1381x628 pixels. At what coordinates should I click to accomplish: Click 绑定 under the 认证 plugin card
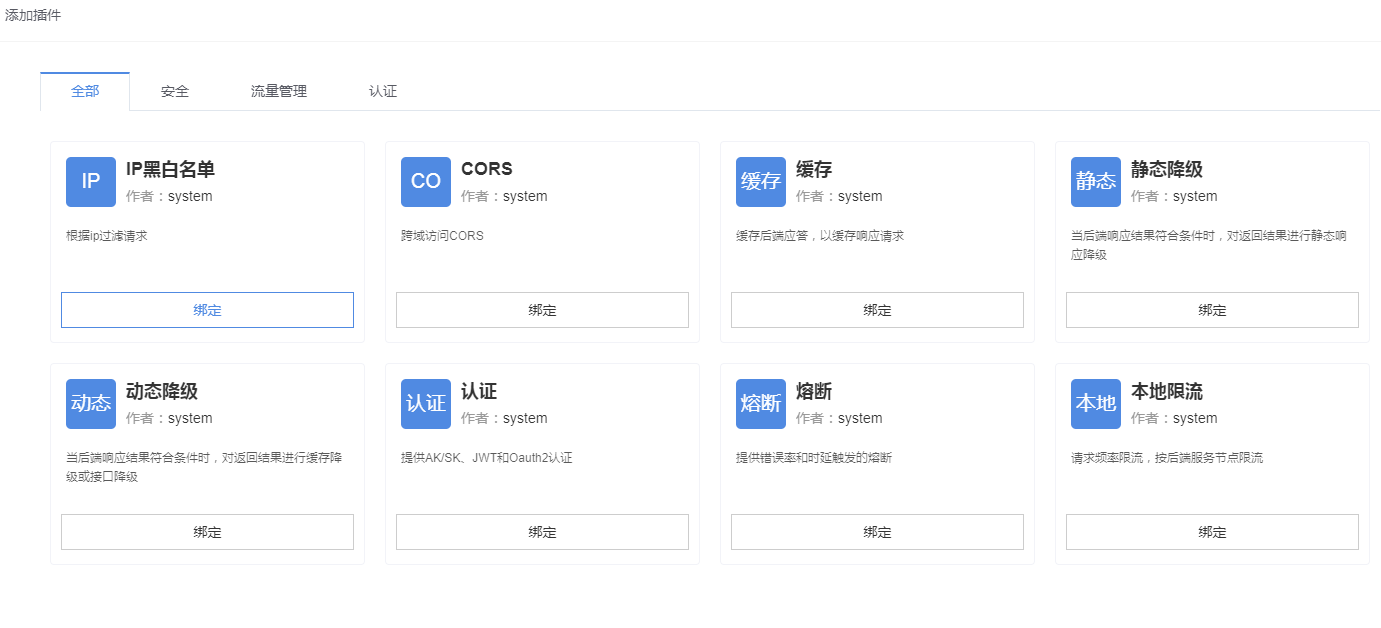[542, 532]
